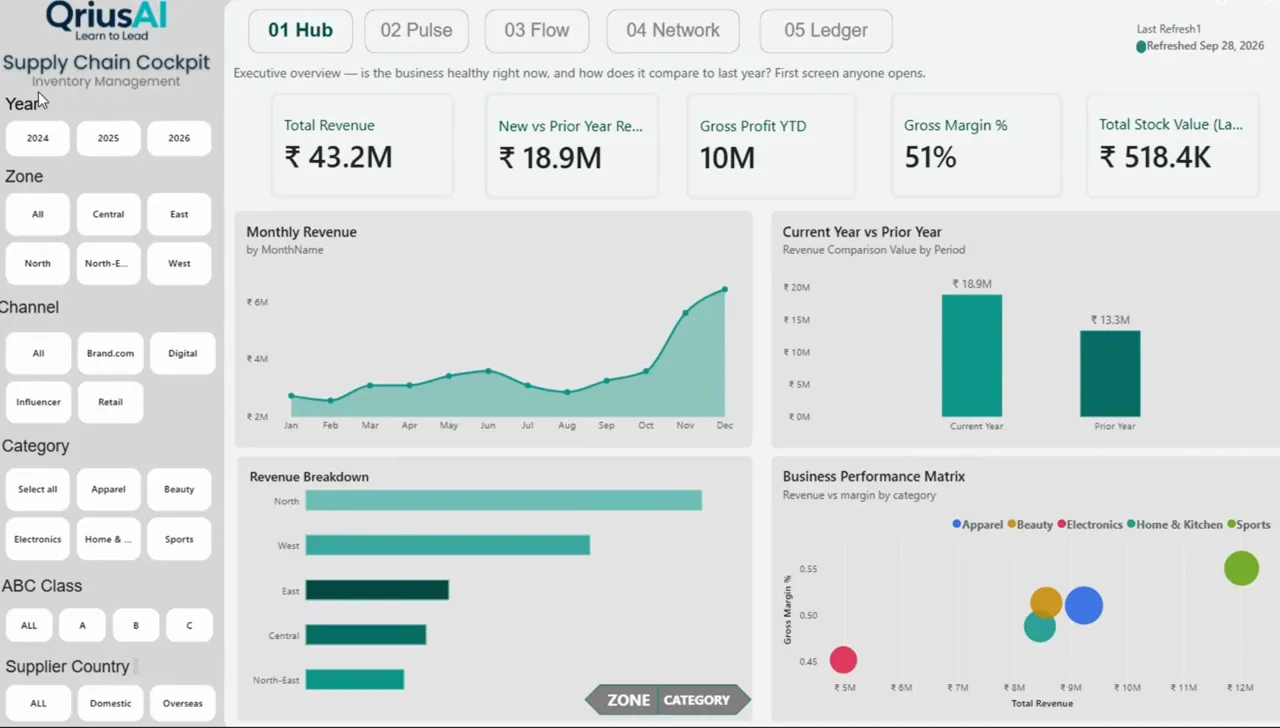Filter supplier country to Domestic
1280x728 pixels.
(x=110, y=703)
